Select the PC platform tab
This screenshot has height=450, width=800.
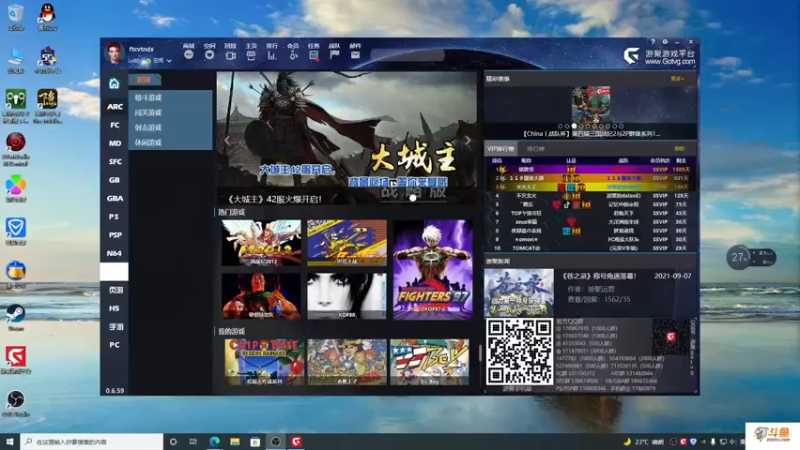click(x=114, y=345)
